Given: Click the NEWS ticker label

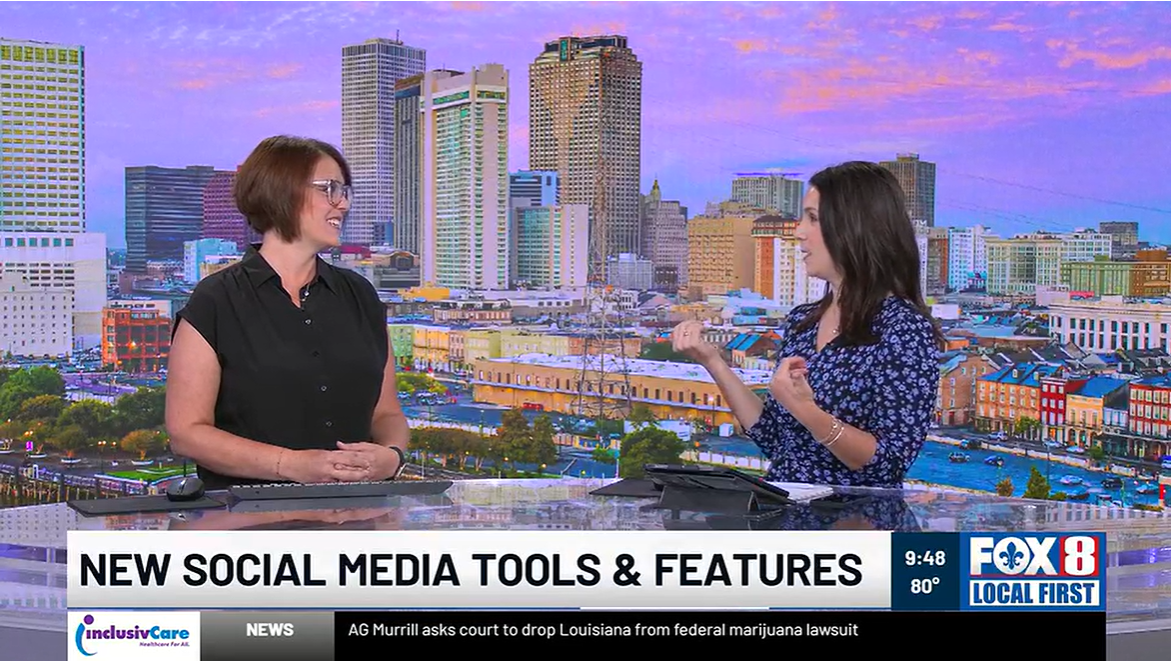Looking at the screenshot, I should tap(270, 630).
